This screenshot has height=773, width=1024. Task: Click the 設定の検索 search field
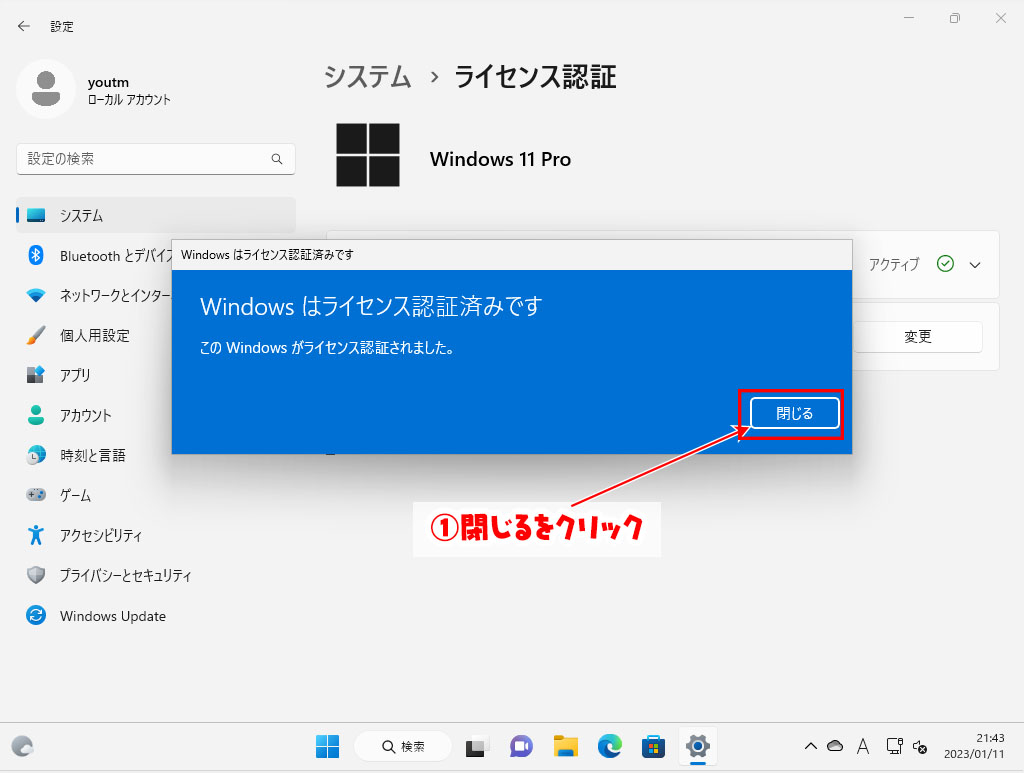pos(155,159)
